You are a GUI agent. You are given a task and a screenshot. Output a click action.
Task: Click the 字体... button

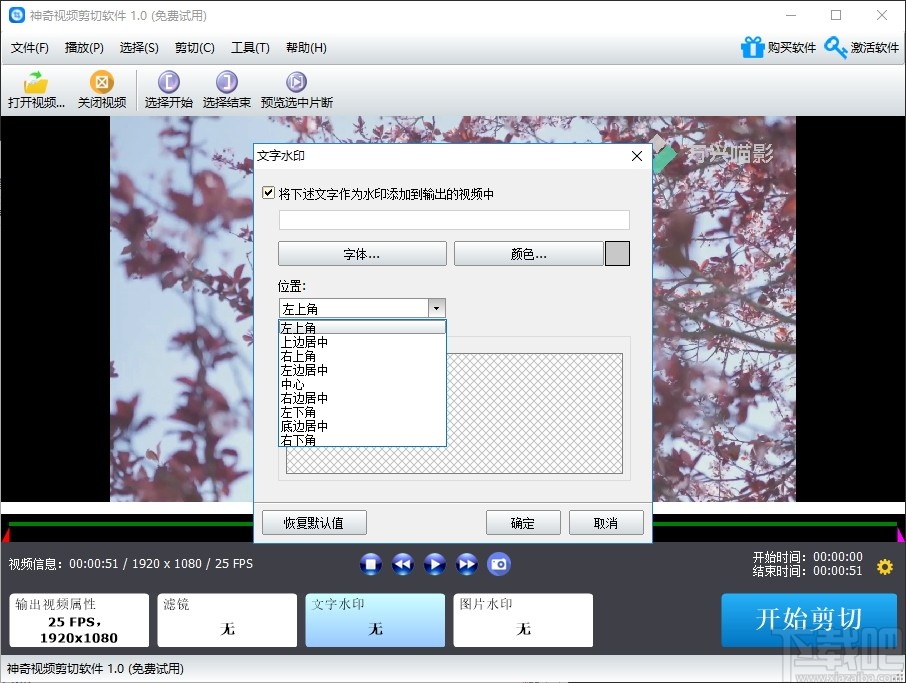362,254
